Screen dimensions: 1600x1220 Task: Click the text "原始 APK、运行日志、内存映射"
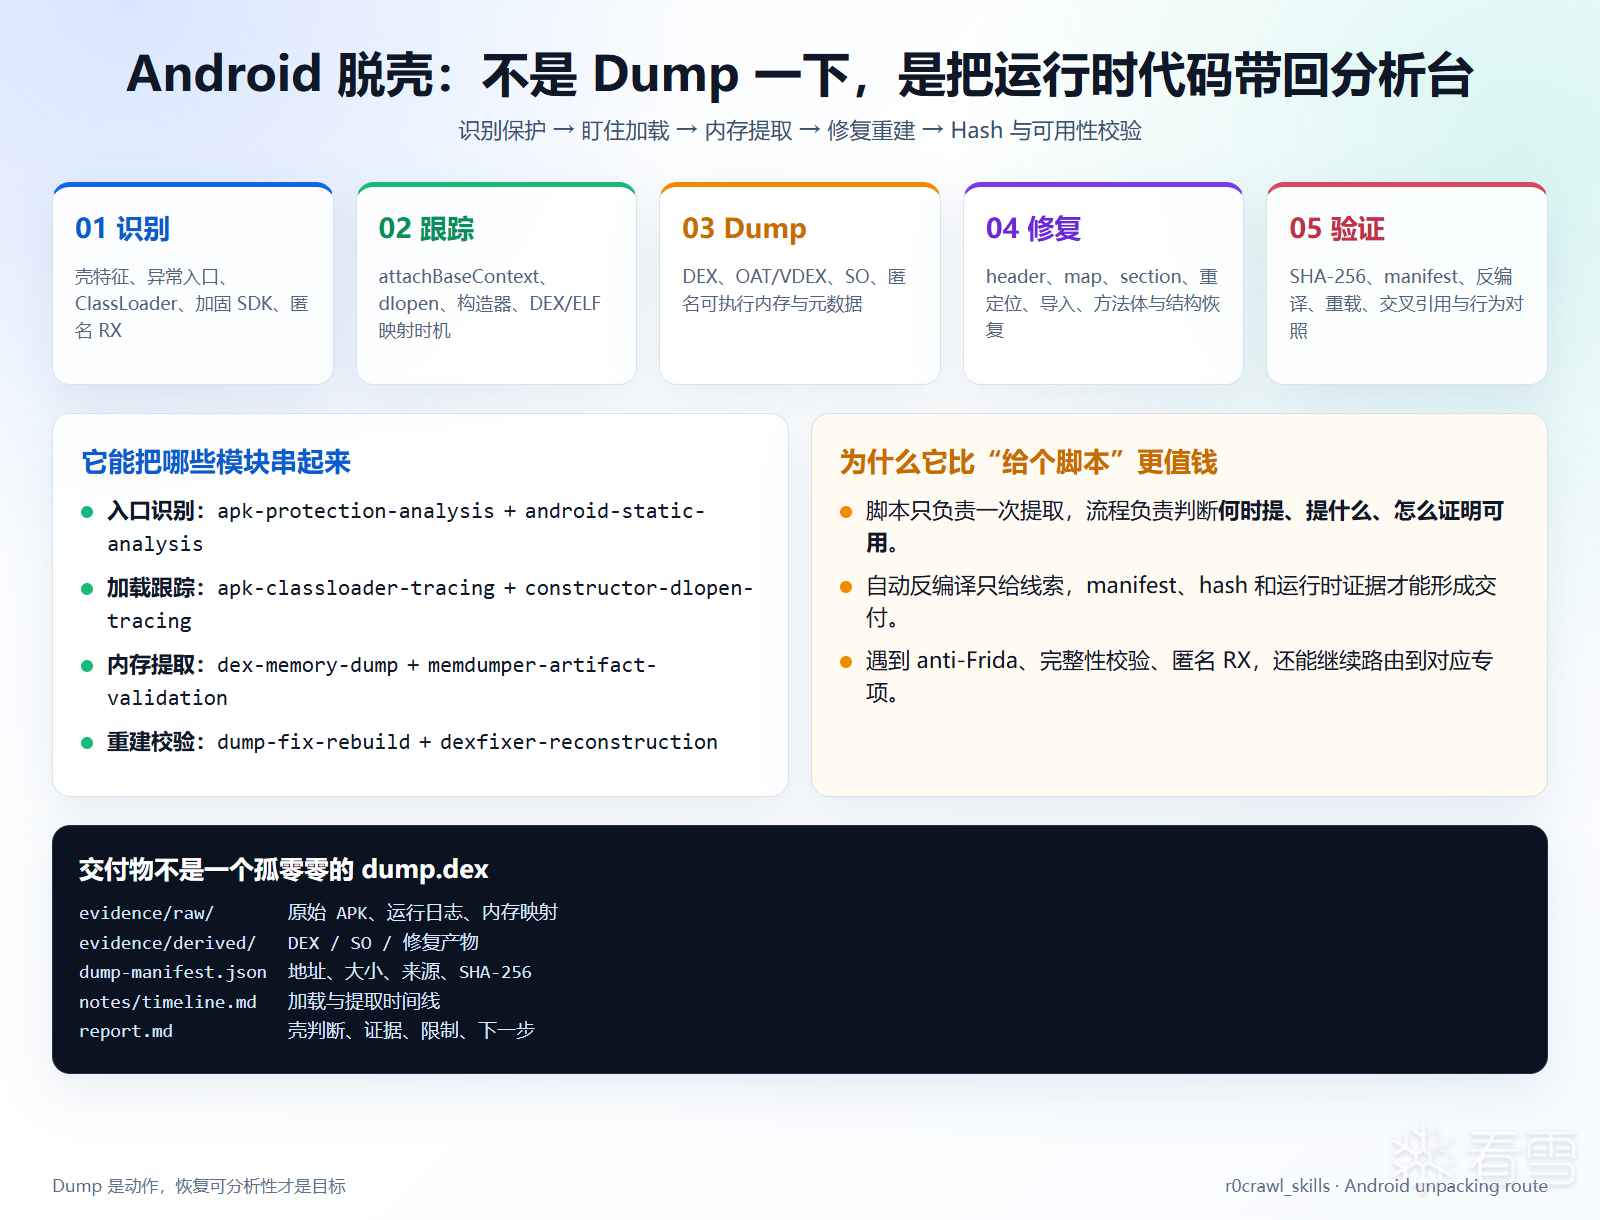tap(422, 913)
